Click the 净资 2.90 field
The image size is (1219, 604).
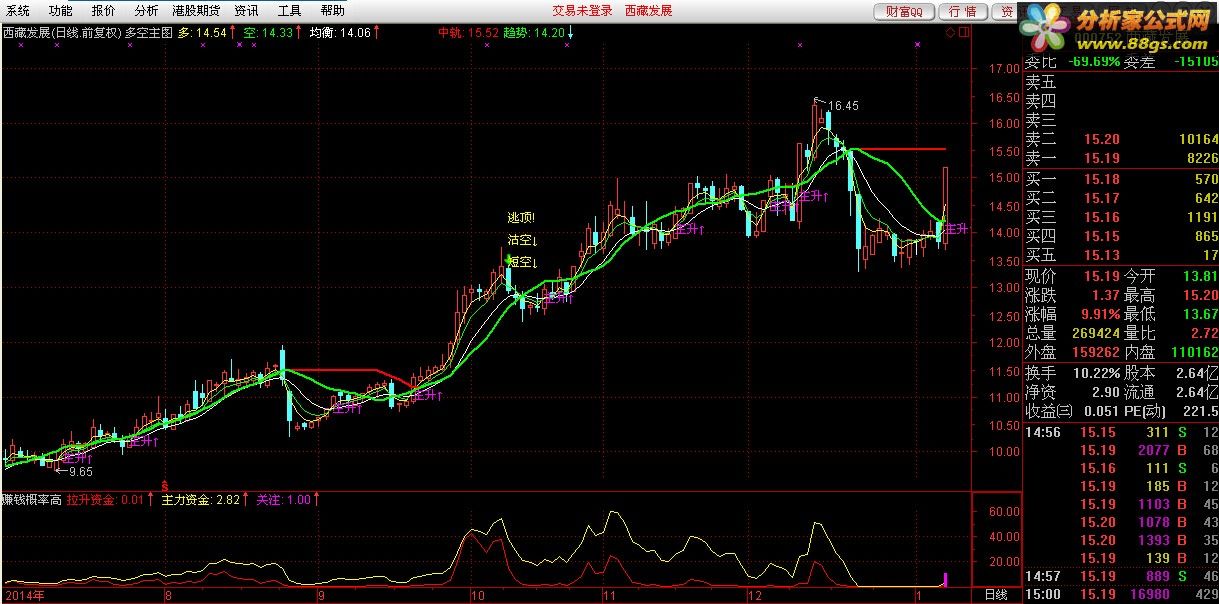[1071, 391]
